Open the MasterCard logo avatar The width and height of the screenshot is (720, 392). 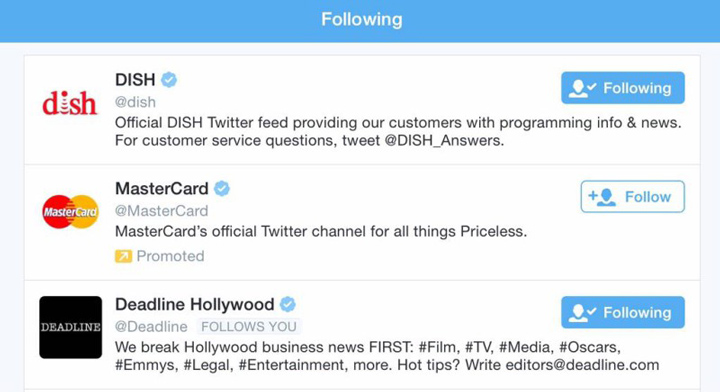click(x=70, y=212)
